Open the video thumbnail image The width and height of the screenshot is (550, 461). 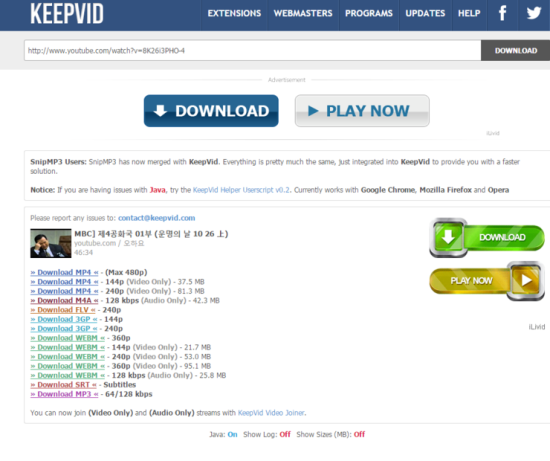(51, 243)
